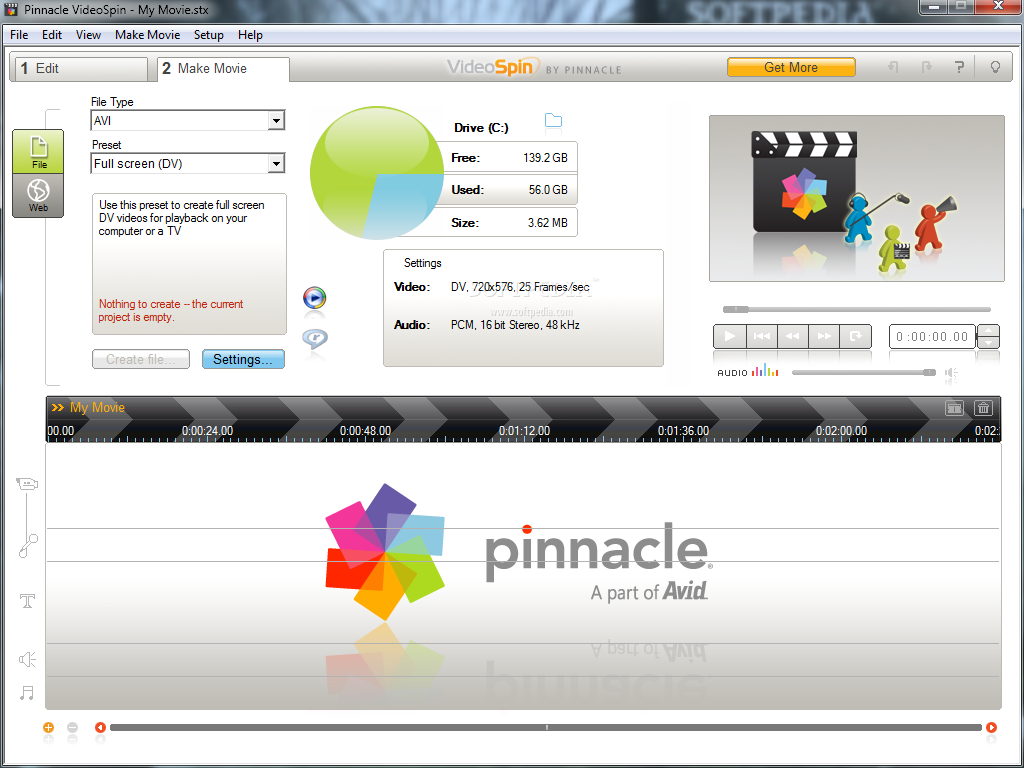This screenshot has width=1024, height=768.
Task: Click the timeline view toggle icon
Action: [954, 408]
